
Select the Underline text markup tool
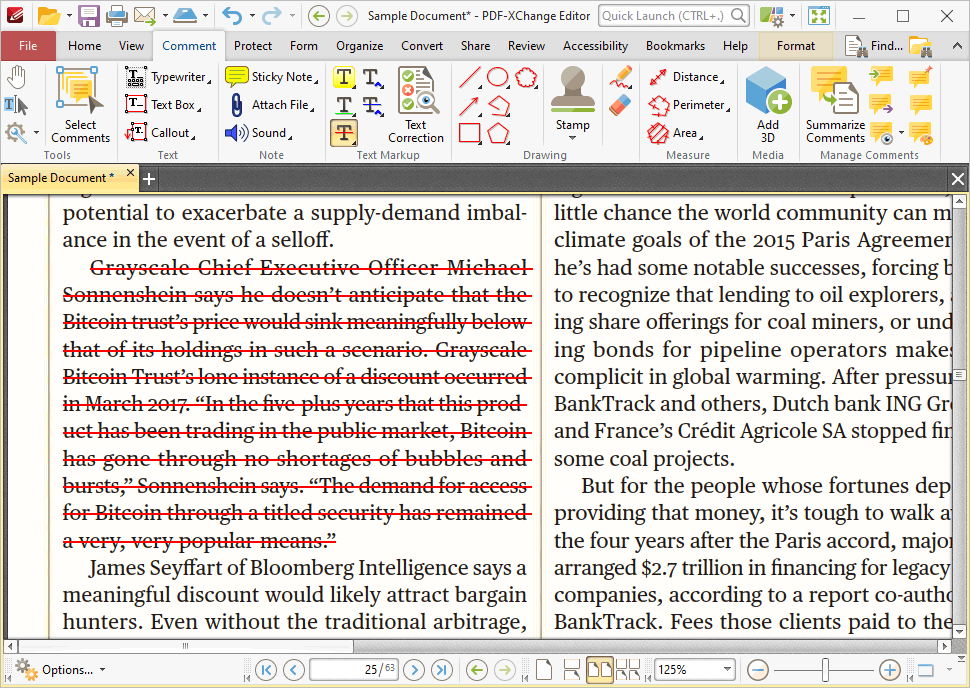click(x=344, y=105)
